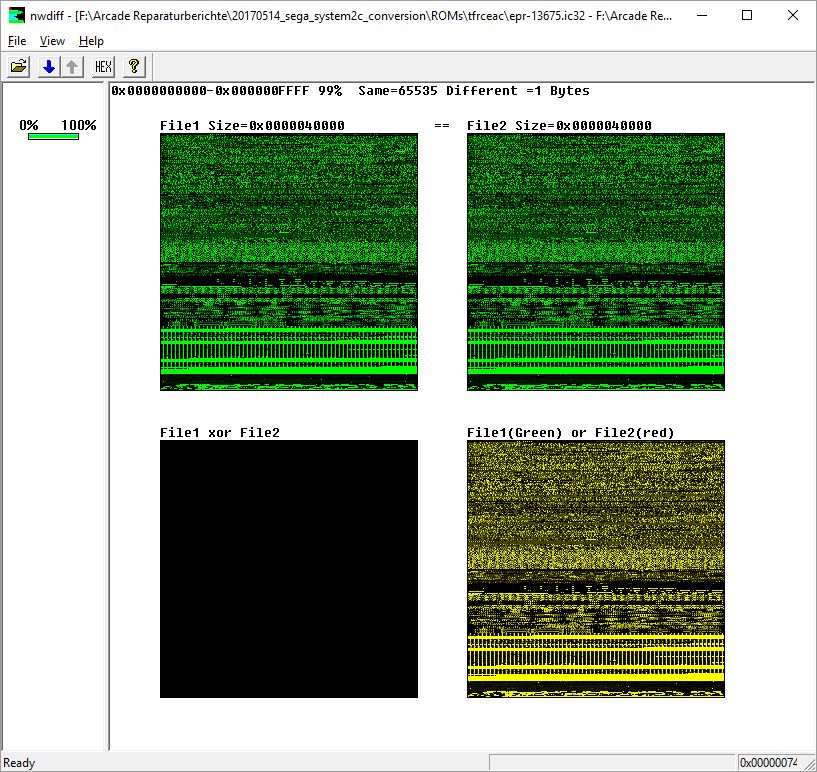Click the grayed-out up arrow toolbar icon
The height and width of the screenshot is (772, 817).
point(72,67)
